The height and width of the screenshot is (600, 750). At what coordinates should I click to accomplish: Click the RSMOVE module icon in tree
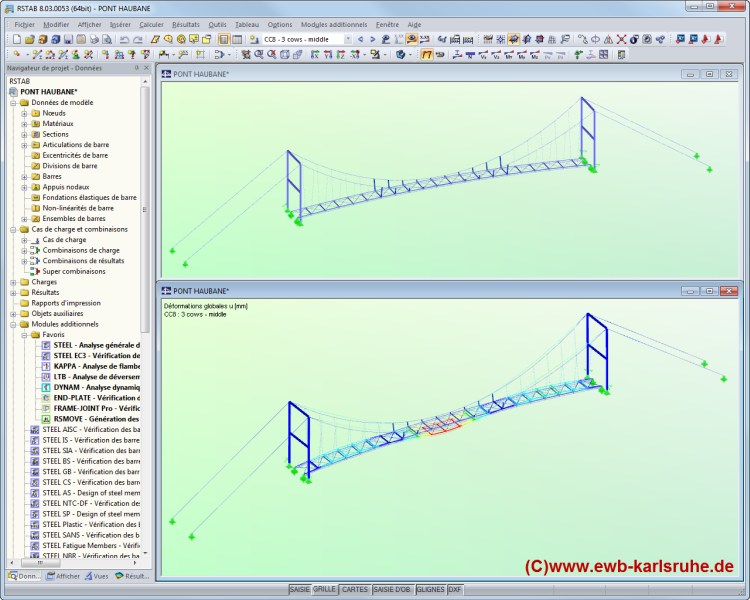[x=46, y=419]
